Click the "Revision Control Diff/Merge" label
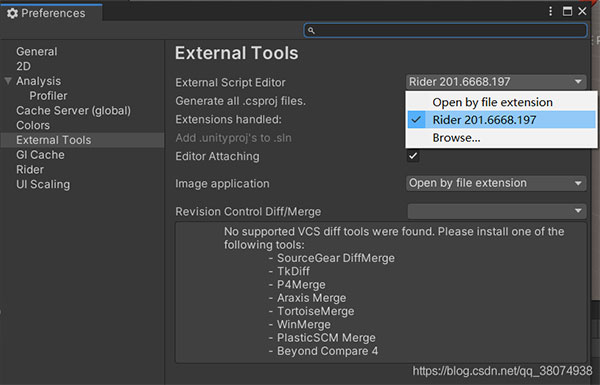 (248, 212)
